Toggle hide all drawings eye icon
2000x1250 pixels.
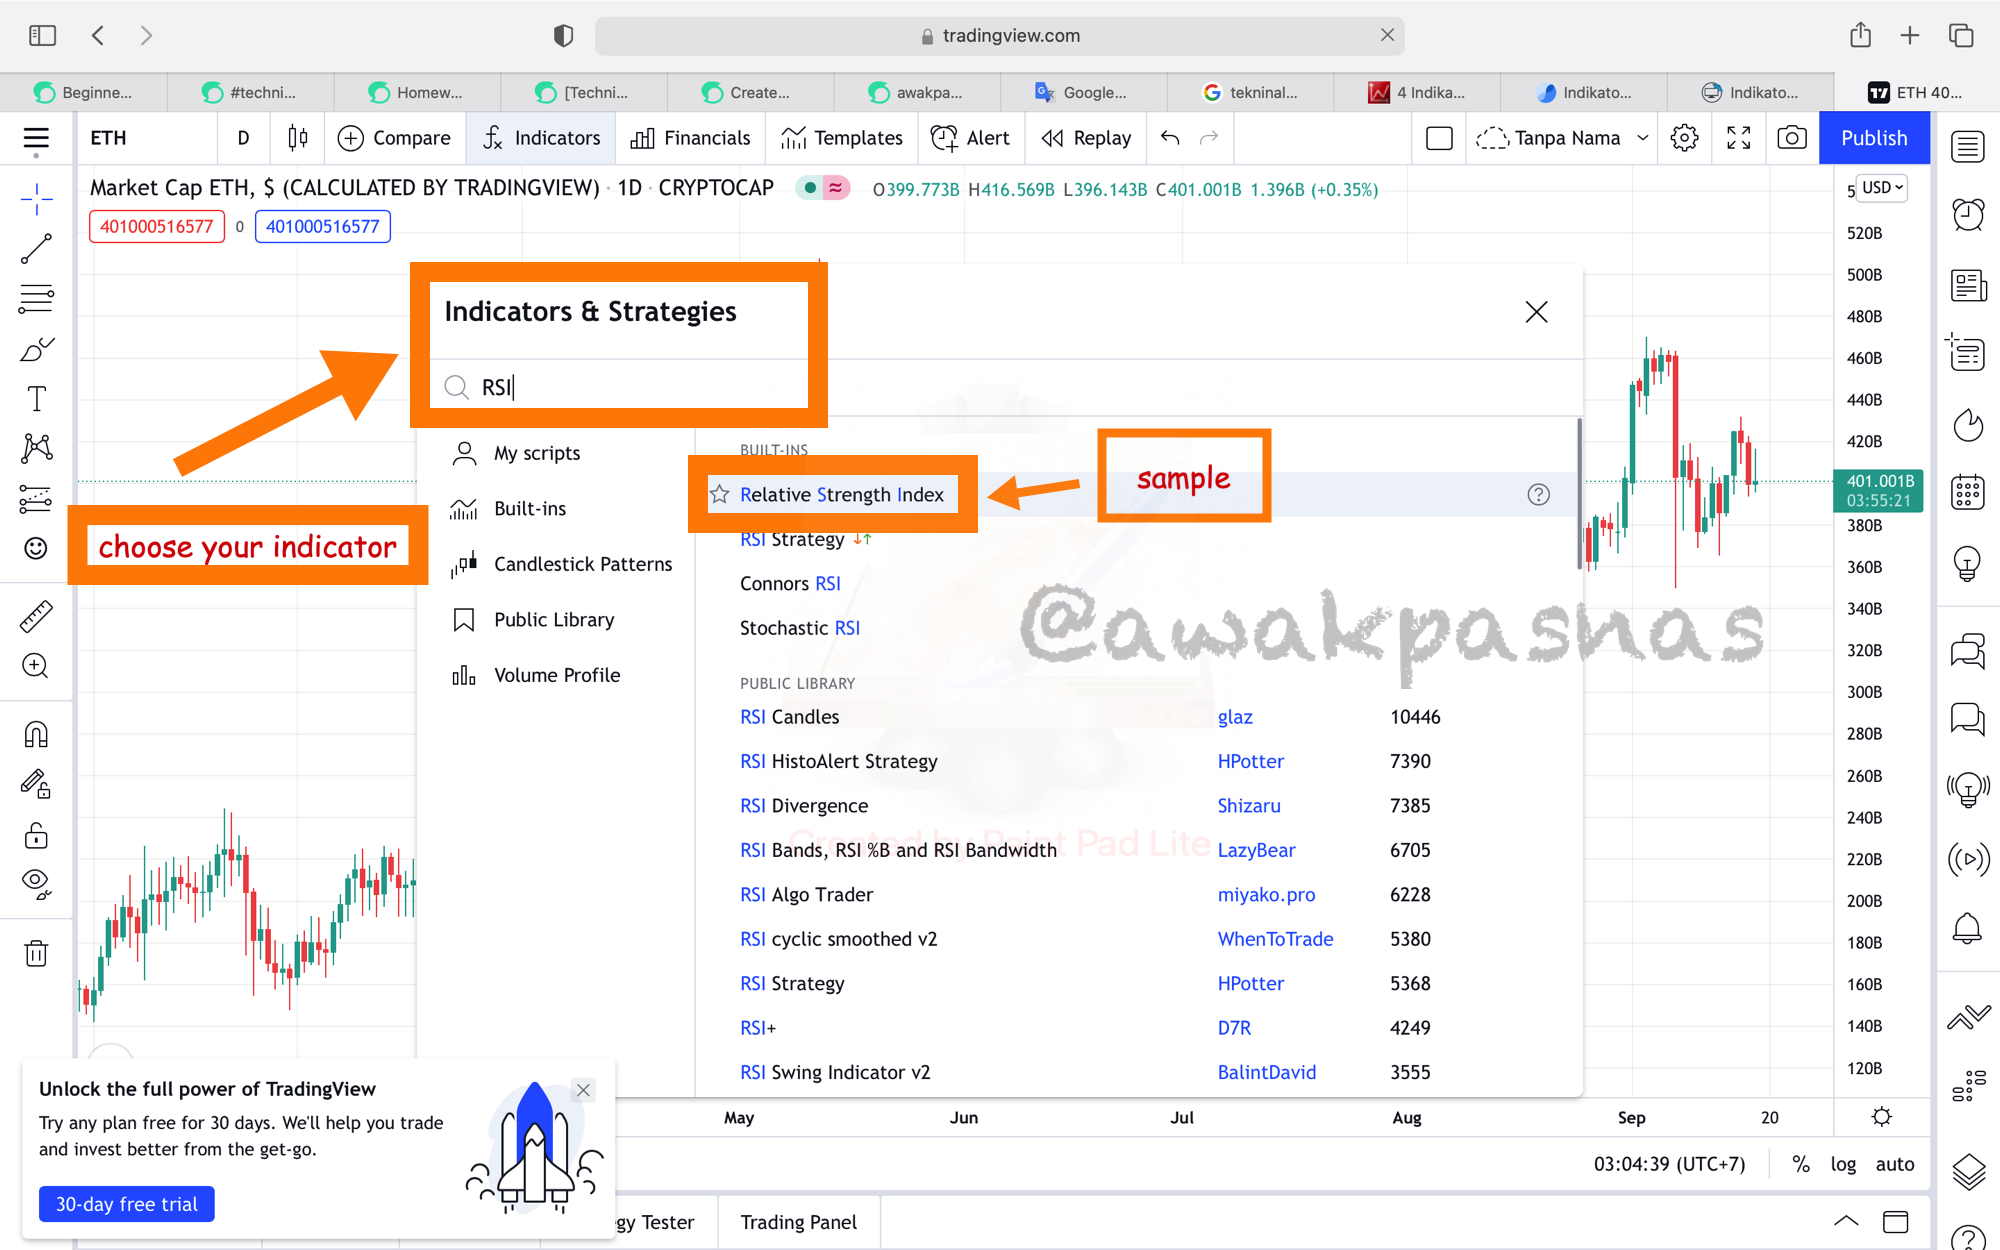click(x=36, y=883)
